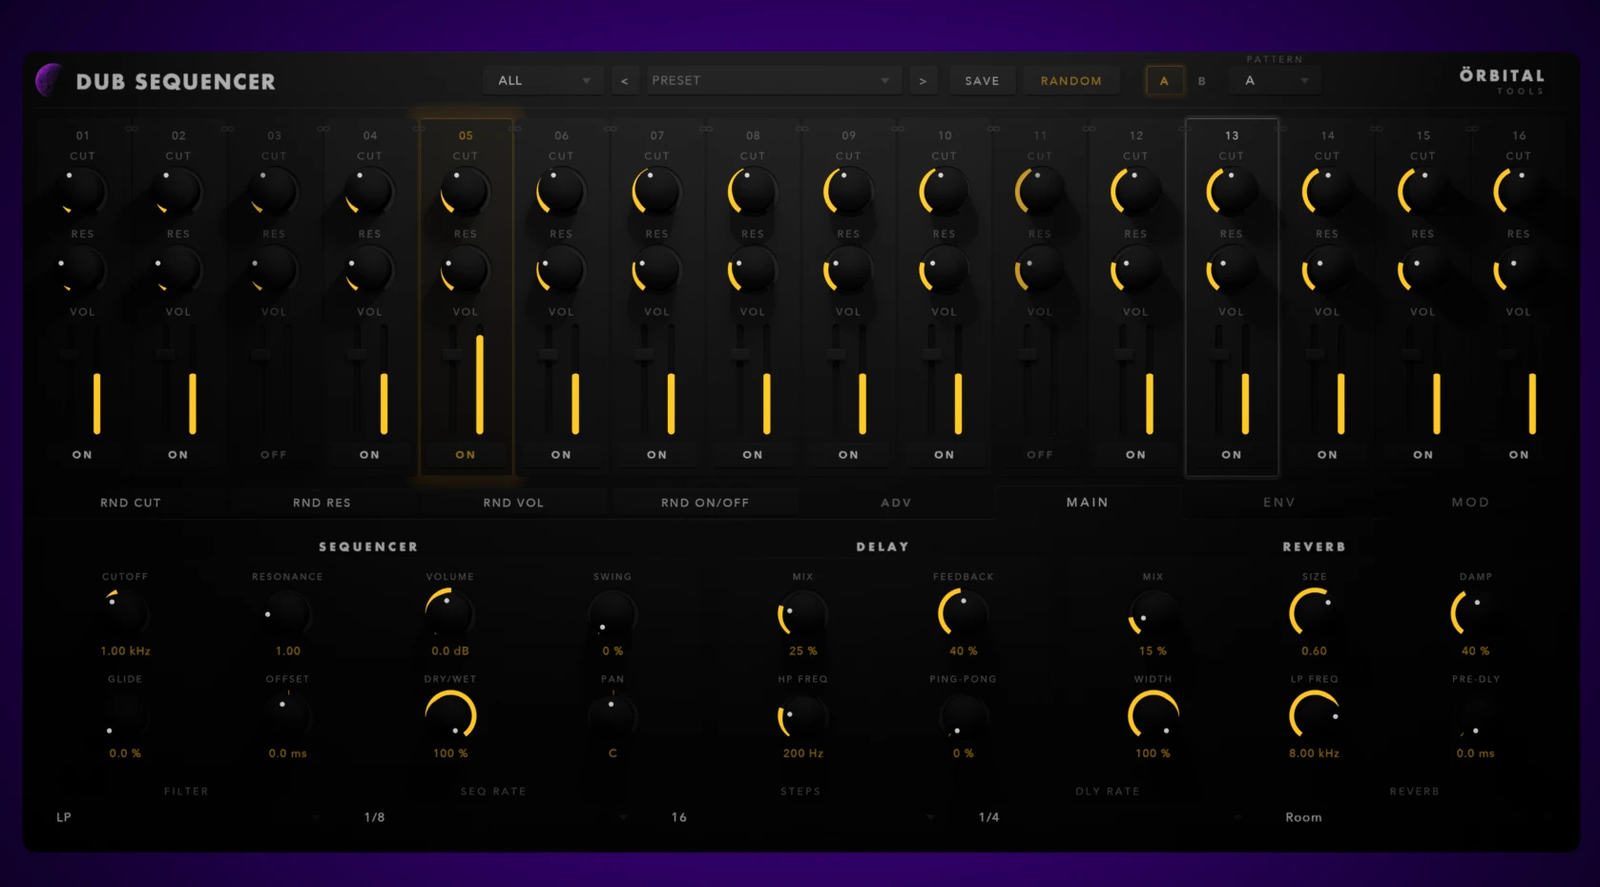Click the reverb SIZE knob

[1314, 613]
